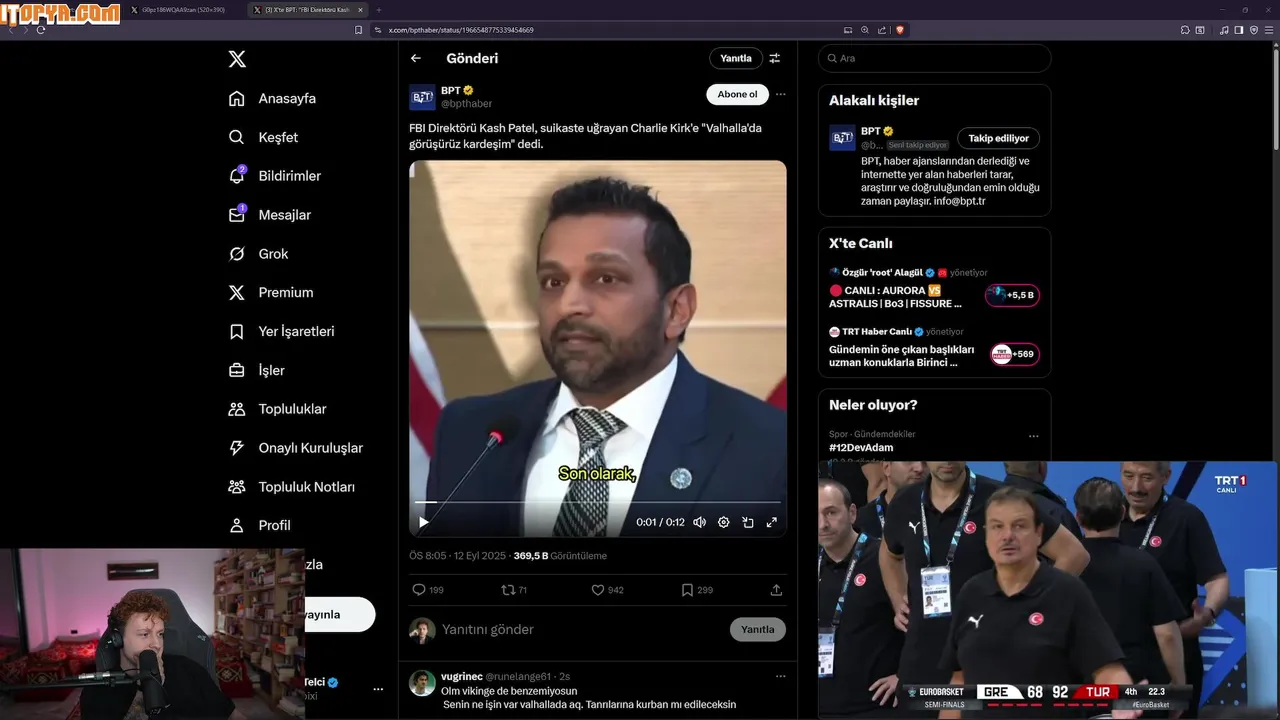Click the share icon under the post
This screenshot has width=1280, height=720.
(x=776, y=590)
